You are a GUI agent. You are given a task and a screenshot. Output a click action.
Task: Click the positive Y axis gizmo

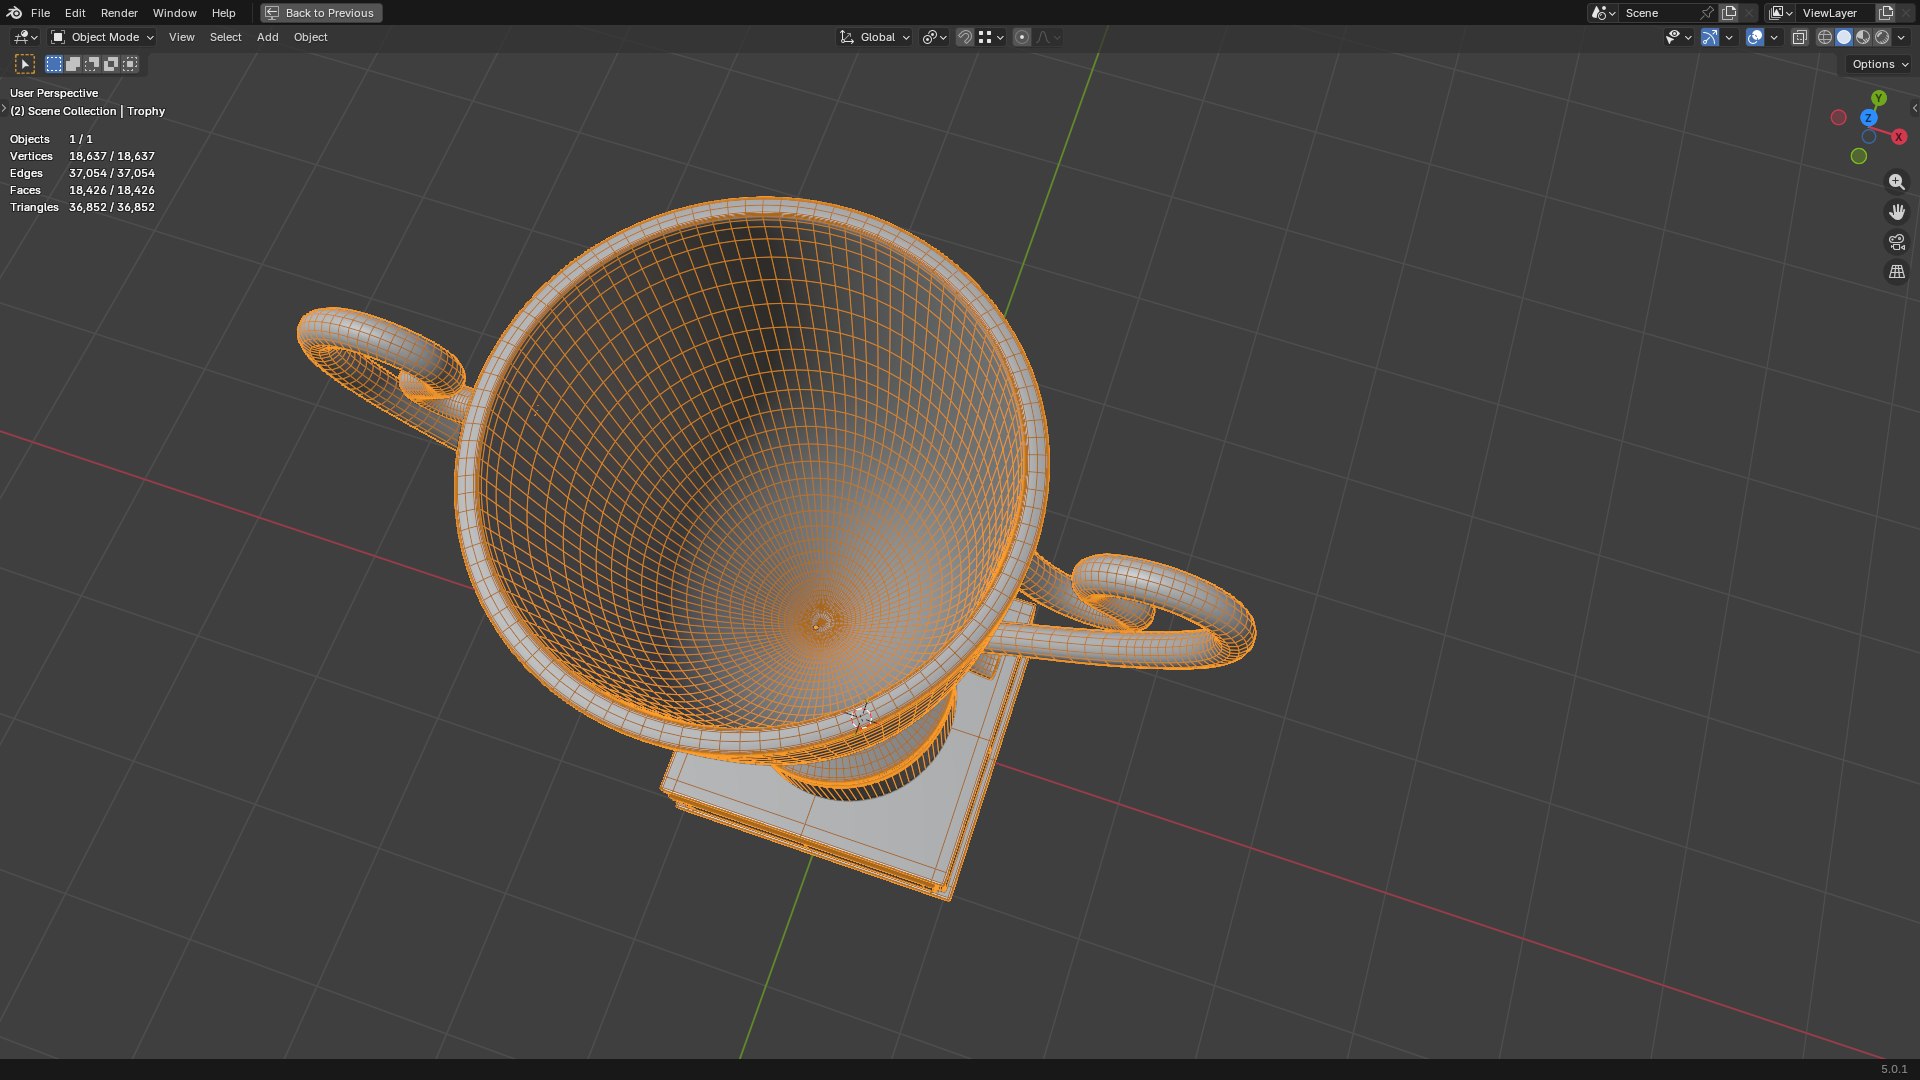point(1879,98)
